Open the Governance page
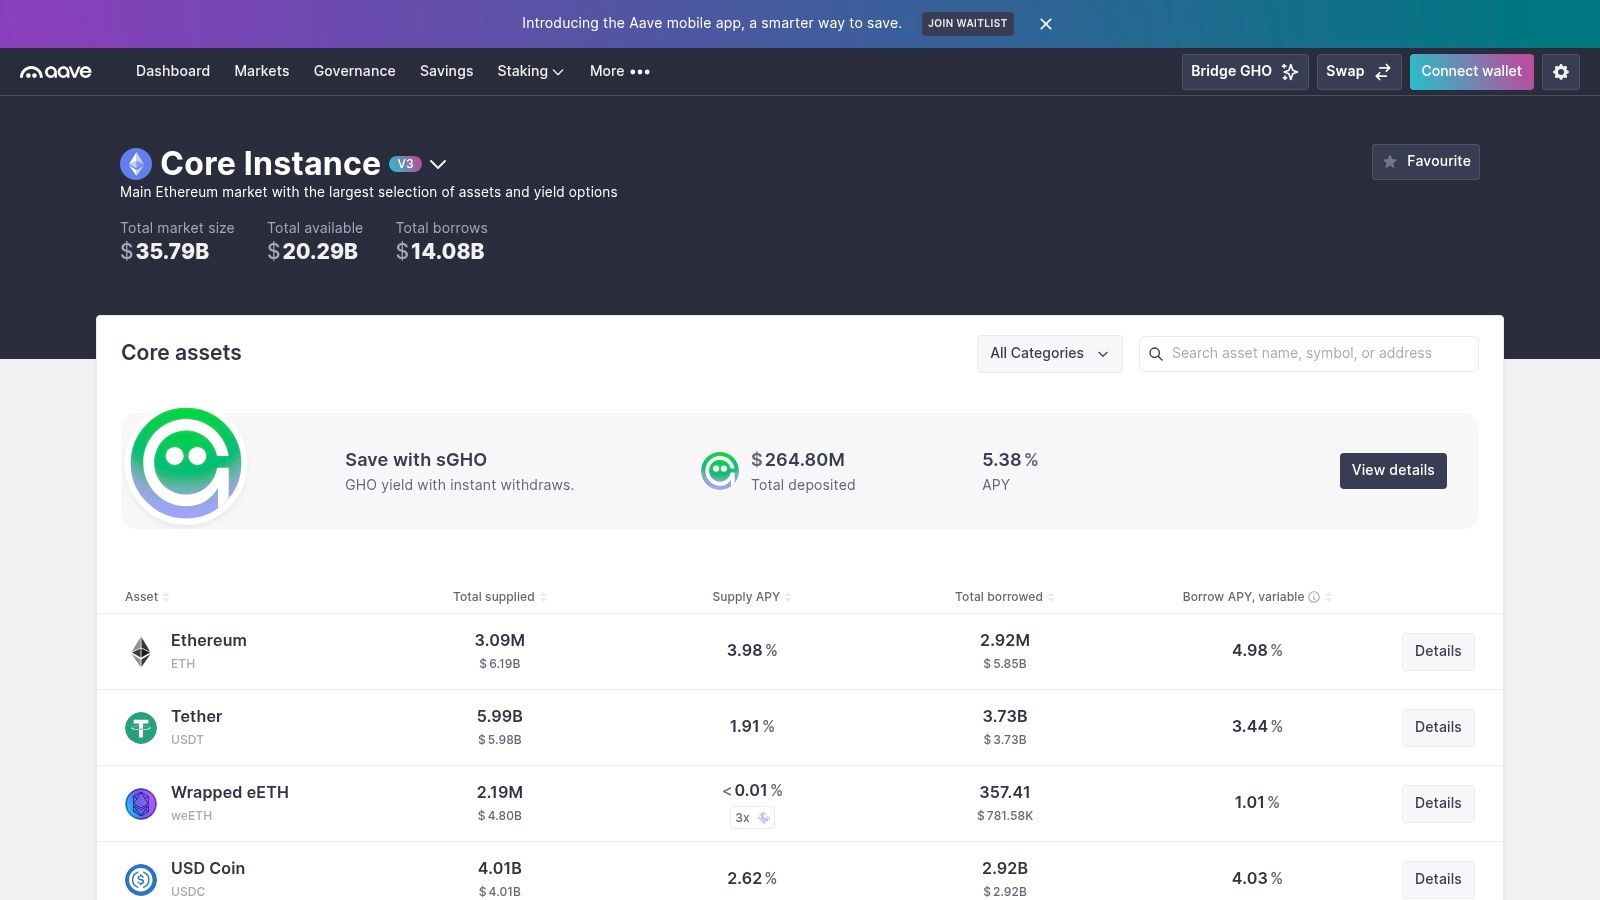1600x900 pixels. [354, 71]
